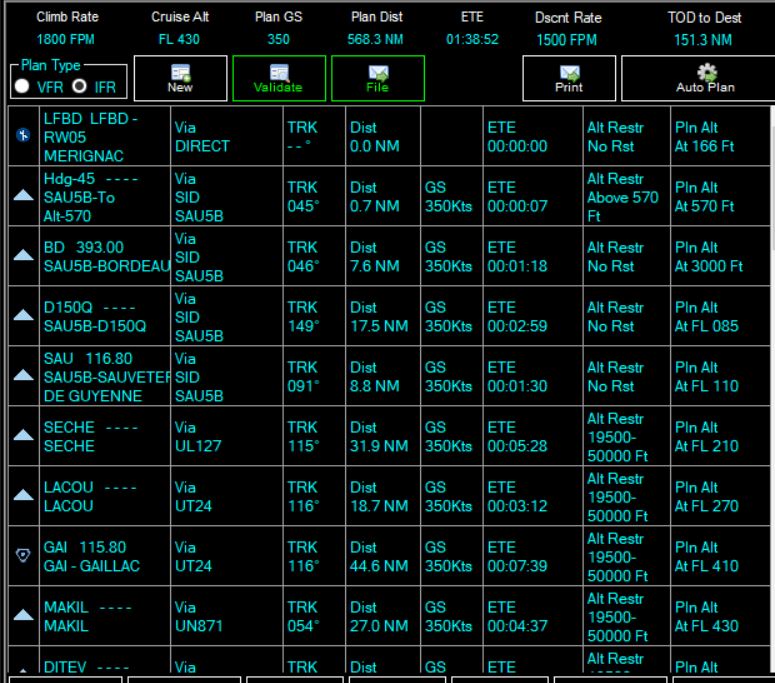Click the New flight plan button
Image resolution: width=775 pixels, height=683 pixels.
[x=180, y=78]
